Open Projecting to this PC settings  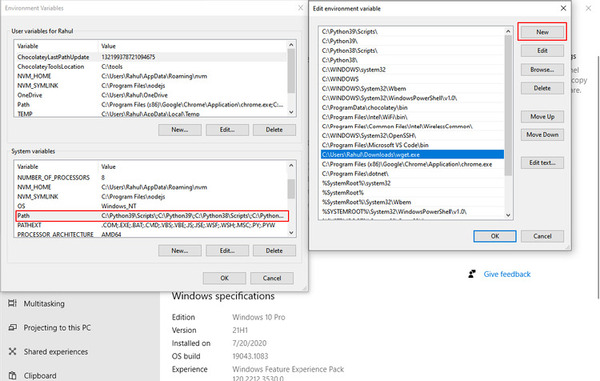pos(57,328)
